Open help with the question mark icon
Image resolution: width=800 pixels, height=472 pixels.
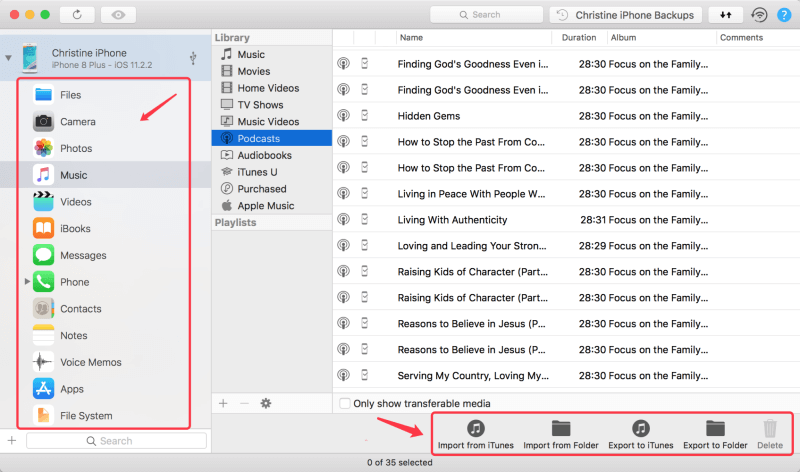coord(784,15)
